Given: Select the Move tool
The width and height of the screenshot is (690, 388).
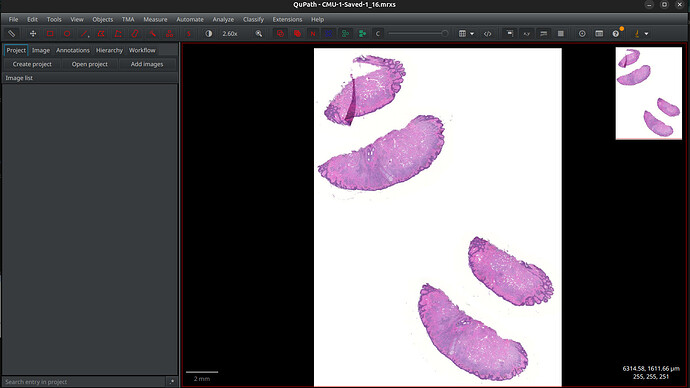Looking at the screenshot, I should 33,33.
